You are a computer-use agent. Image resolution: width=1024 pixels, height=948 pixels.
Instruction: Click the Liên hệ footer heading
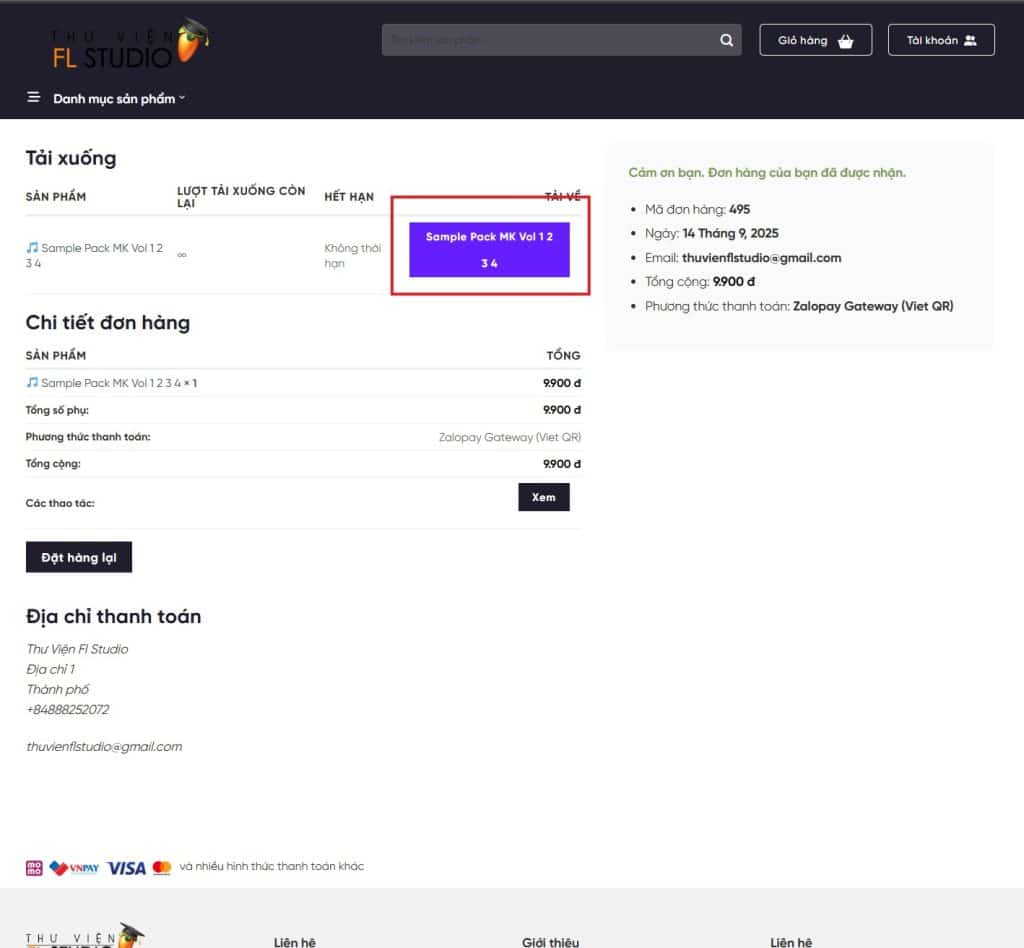click(x=294, y=942)
